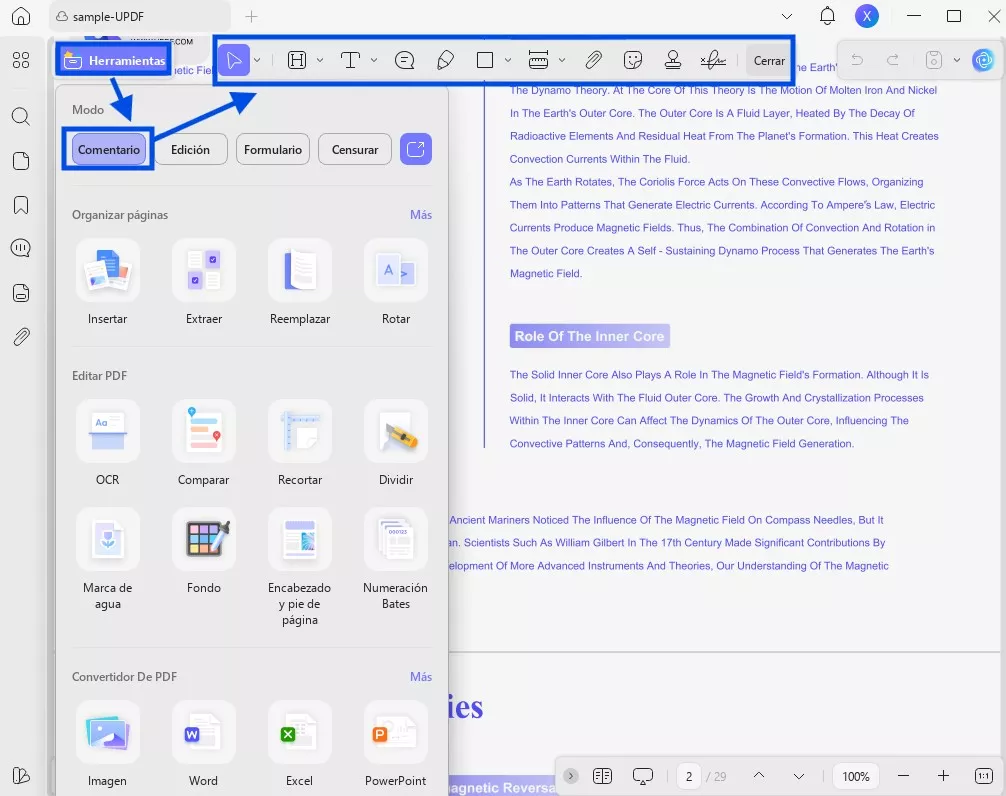Open the Numeración Bates tool
The width and height of the screenshot is (1006, 796).
pyautogui.click(x=396, y=559)
